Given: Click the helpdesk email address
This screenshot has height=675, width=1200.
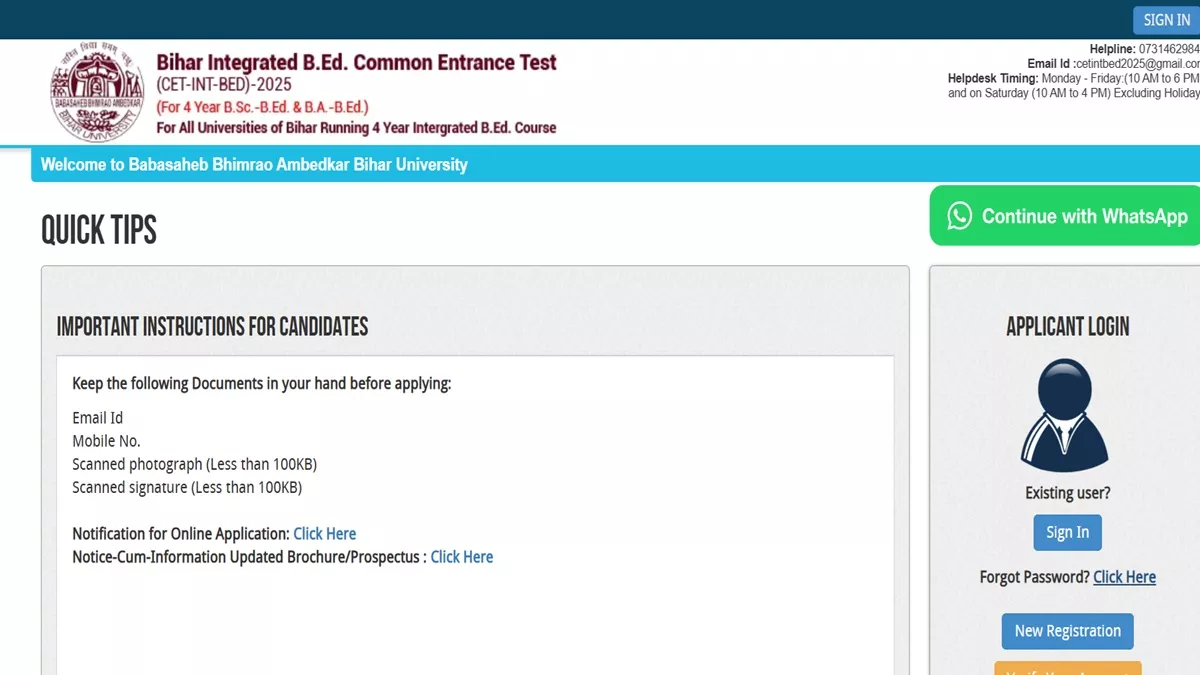Looking at the screenshot, I should [1137, 64].
